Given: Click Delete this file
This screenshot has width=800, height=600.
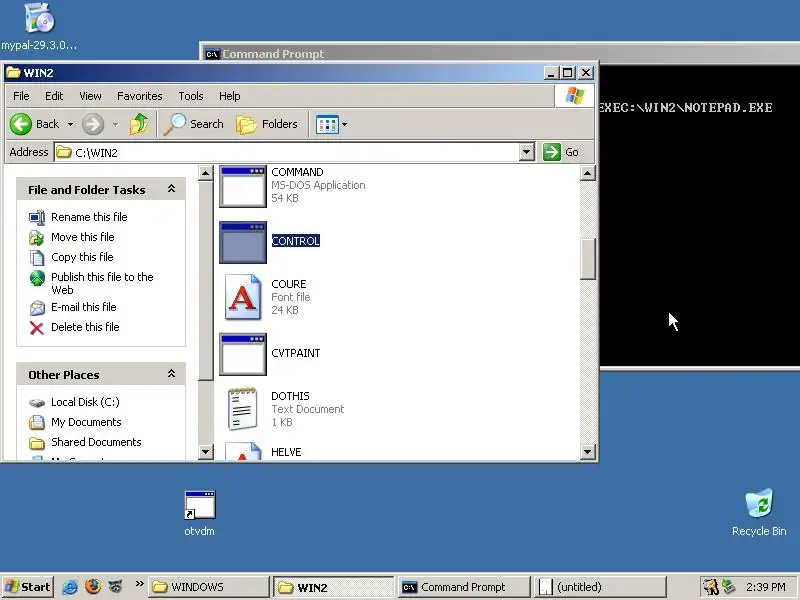Looking at the screenshot, I should 85,327.
